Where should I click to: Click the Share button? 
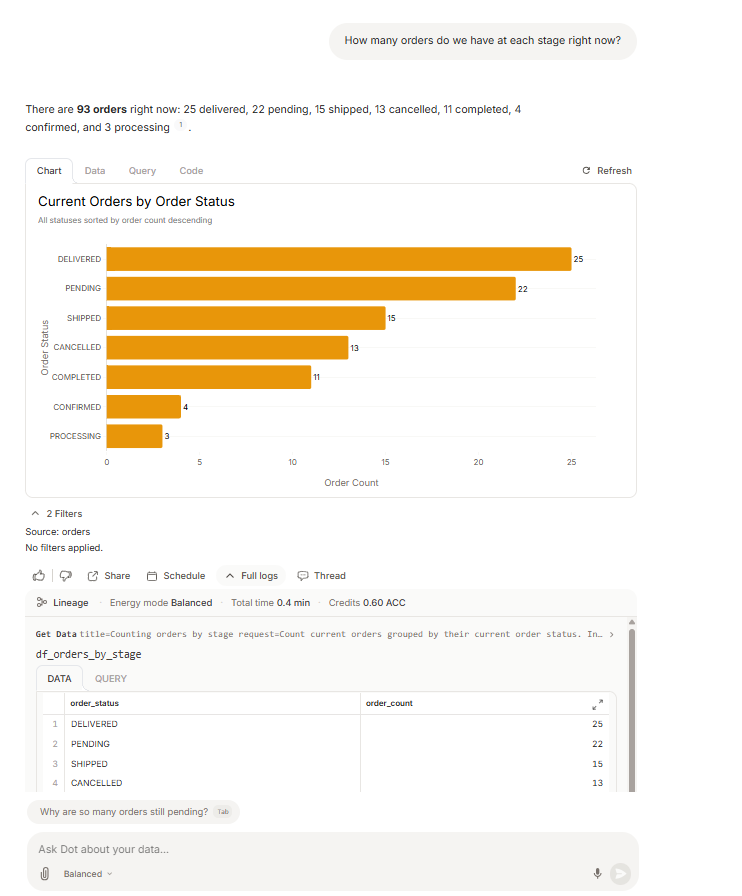point(109,575)
